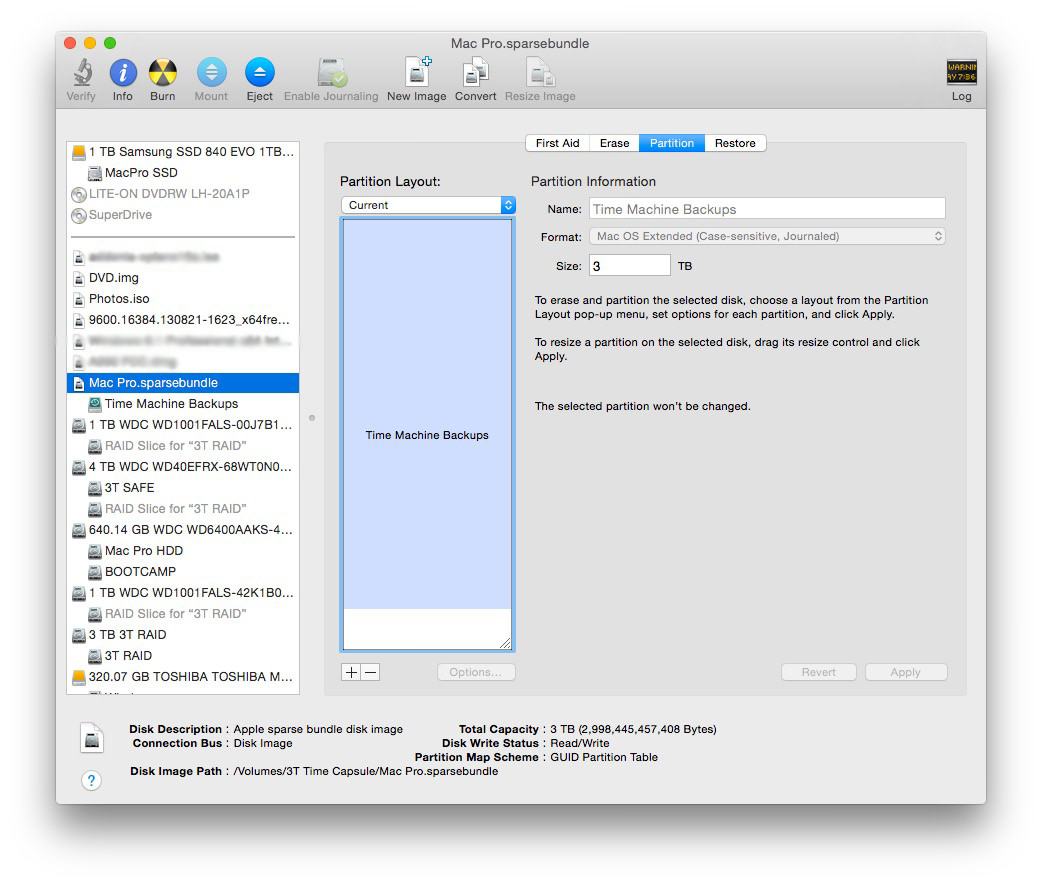Select the 1 TB Samsung SSD 840 EVO disk
This screenshot has width=1042, height=884.
coord(183,152)
